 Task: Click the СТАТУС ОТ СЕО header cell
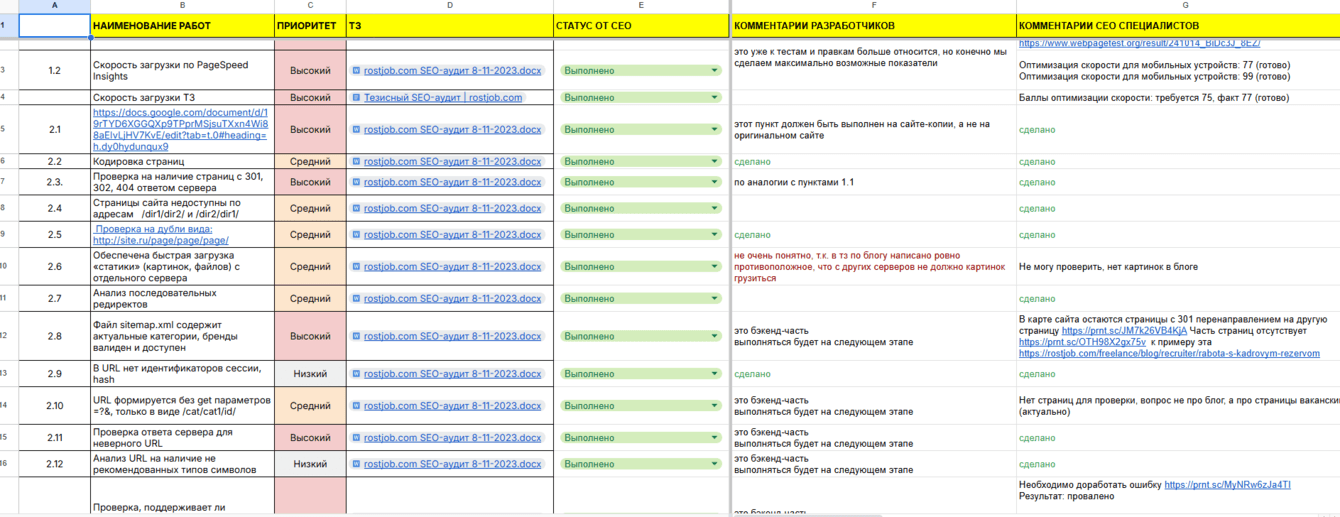tap(641, 25)
